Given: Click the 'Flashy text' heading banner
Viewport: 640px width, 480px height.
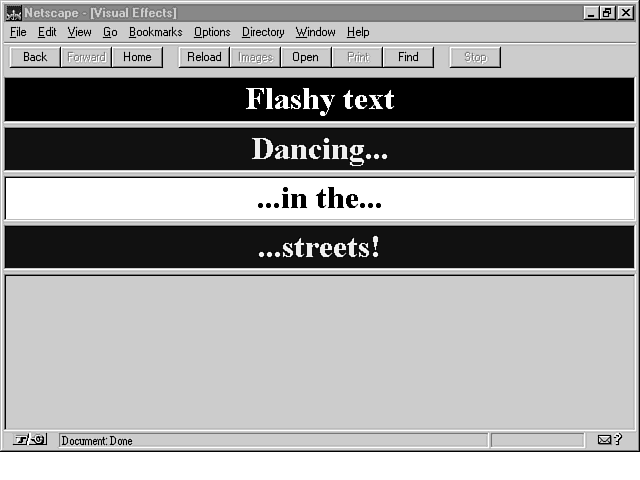Looking at the screenshot, I should click(x=320, y=100).
